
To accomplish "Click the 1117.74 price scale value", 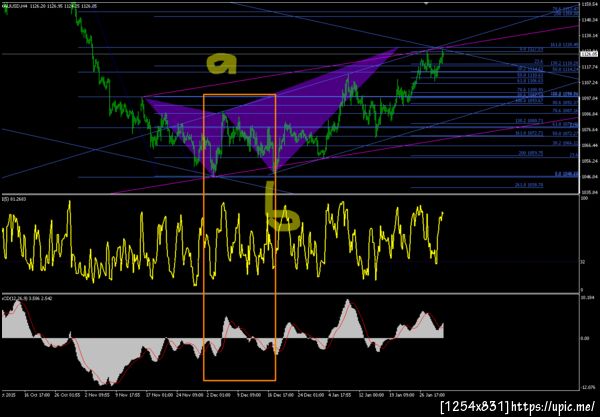I will pos(590,67).
